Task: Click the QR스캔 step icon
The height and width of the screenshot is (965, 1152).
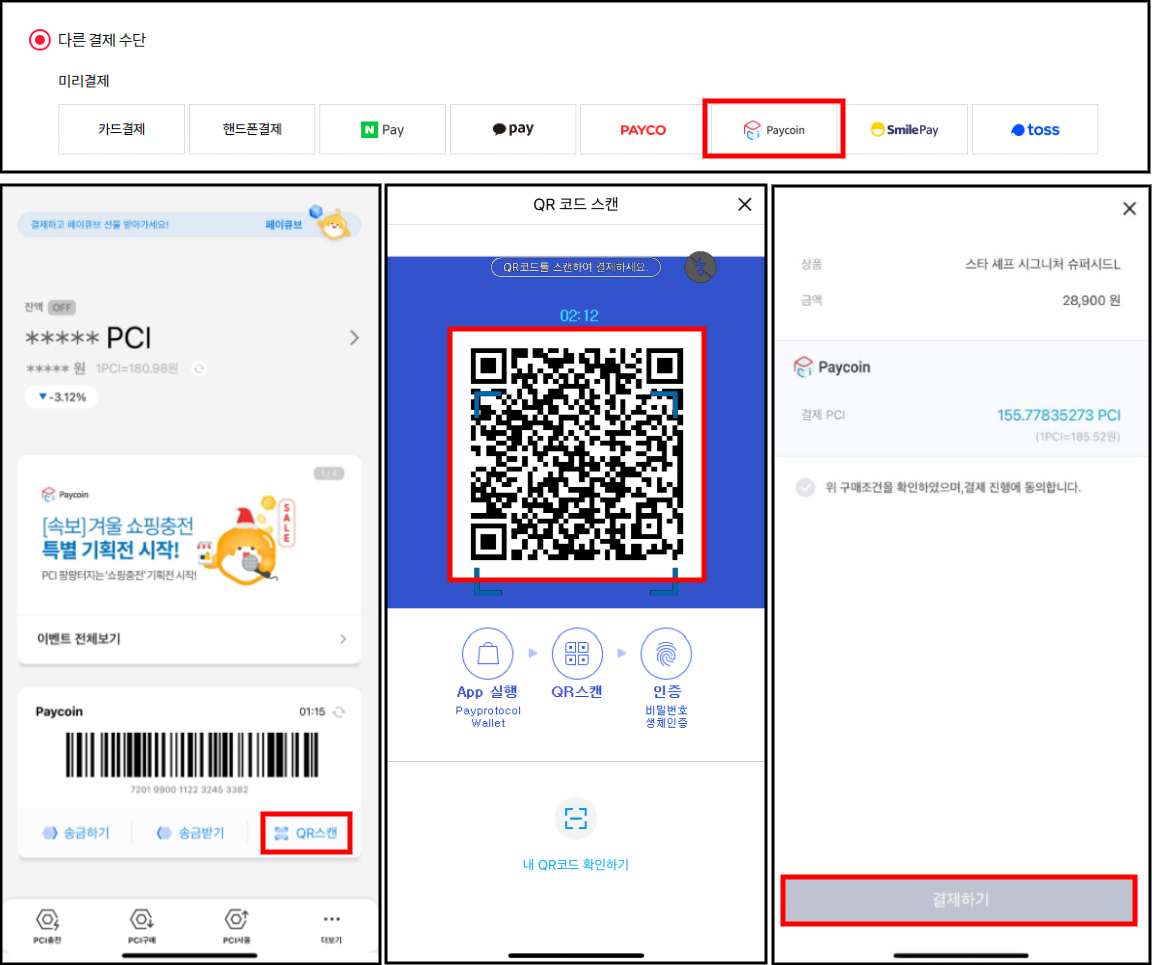Action: 577,653
